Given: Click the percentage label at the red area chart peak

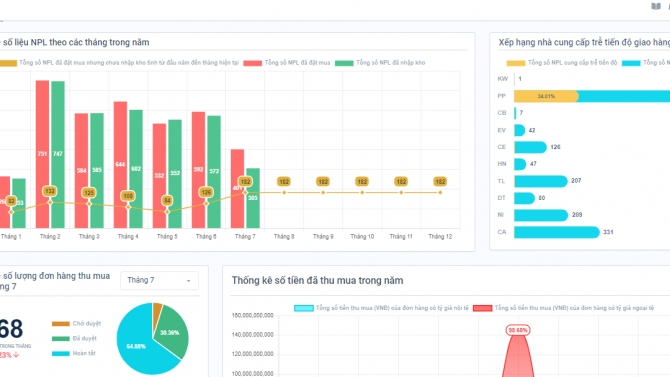Looking at the screenshot, I should tap(518, 330).
